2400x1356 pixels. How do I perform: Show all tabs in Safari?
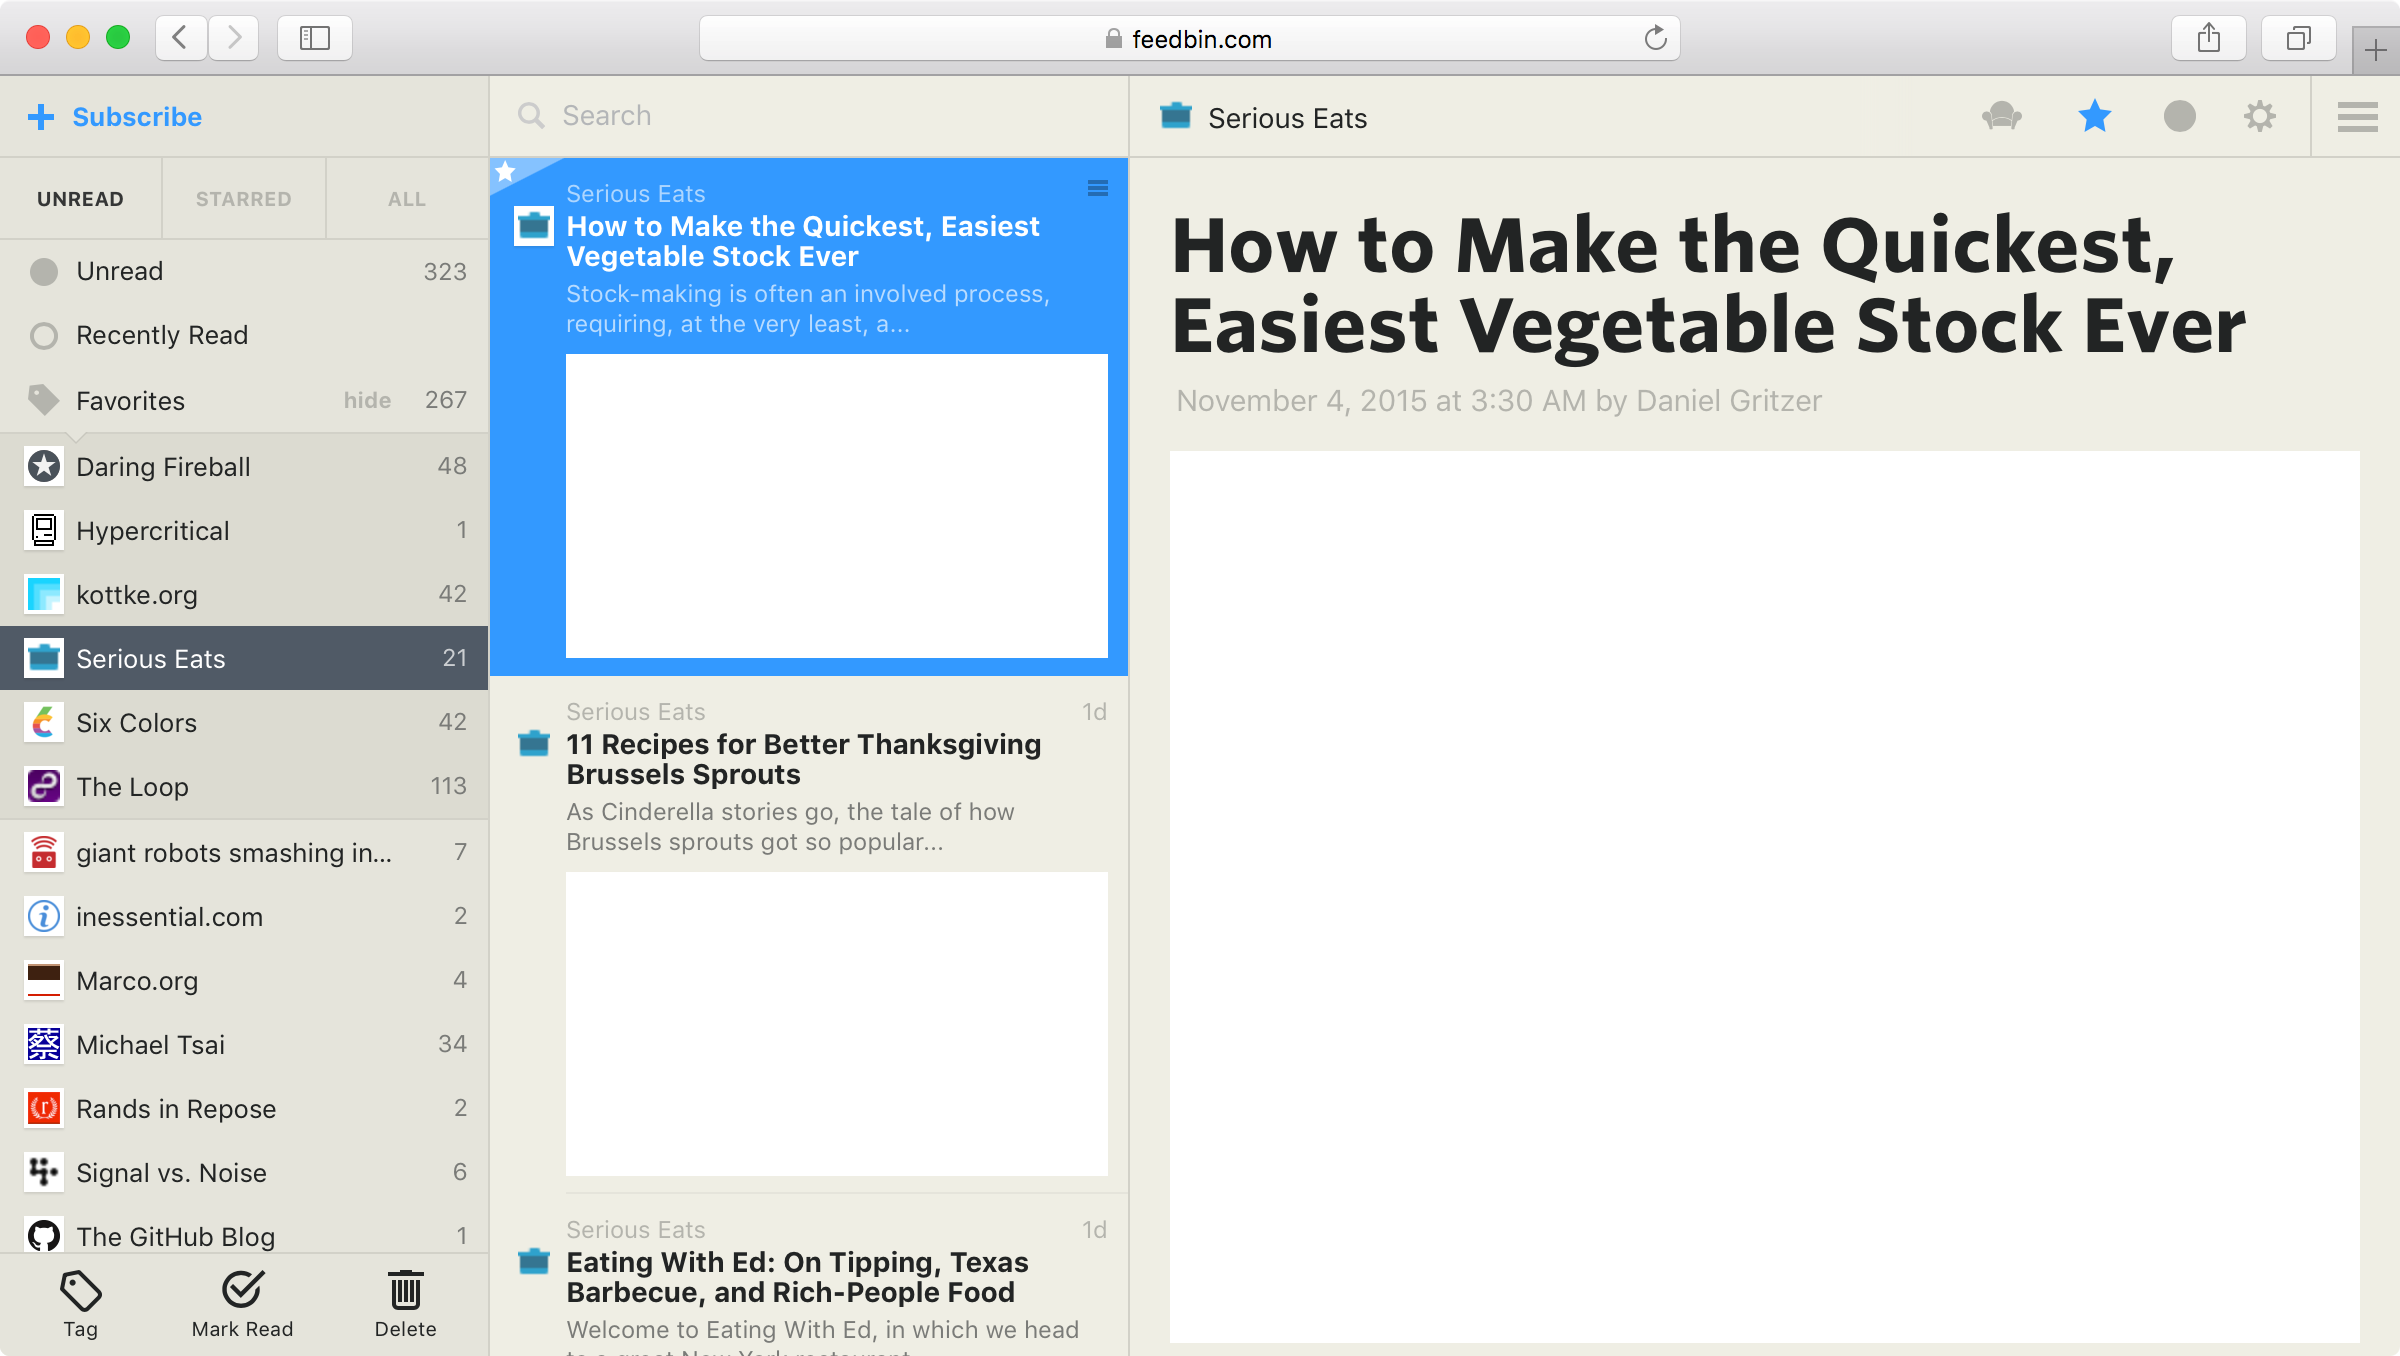point(2298,38)
